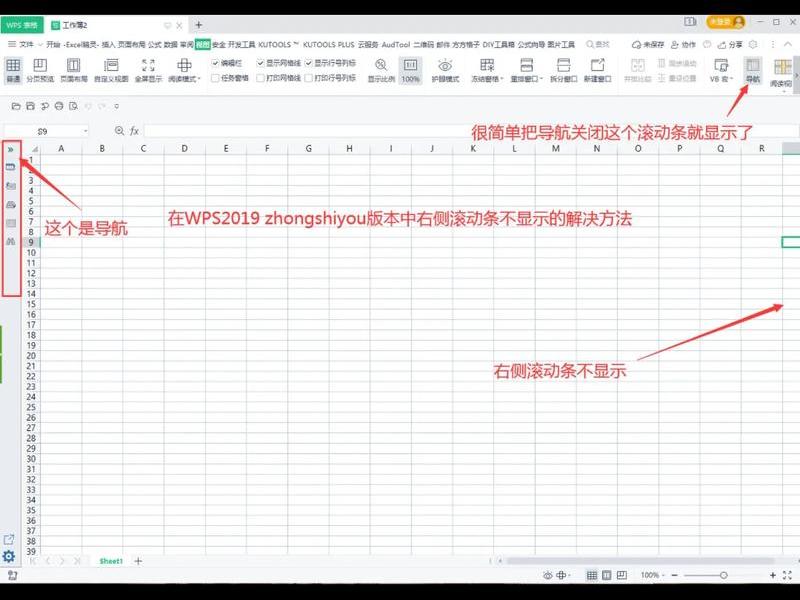Switch to the 数据 data tab
The height and width of the screenshot is (600, 800).
pos(170,44)
